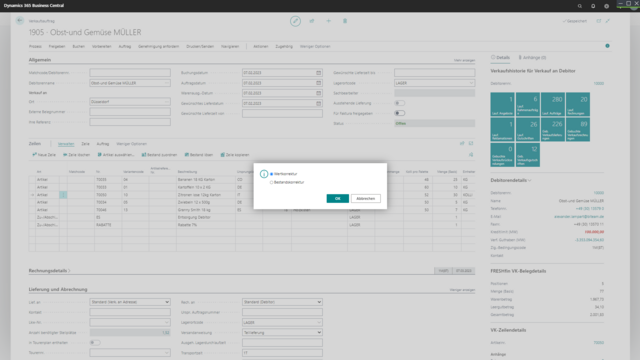Screen dimensions: 640x360
Task: Click expand icon in Zeilen header
Action: (471, 143)
